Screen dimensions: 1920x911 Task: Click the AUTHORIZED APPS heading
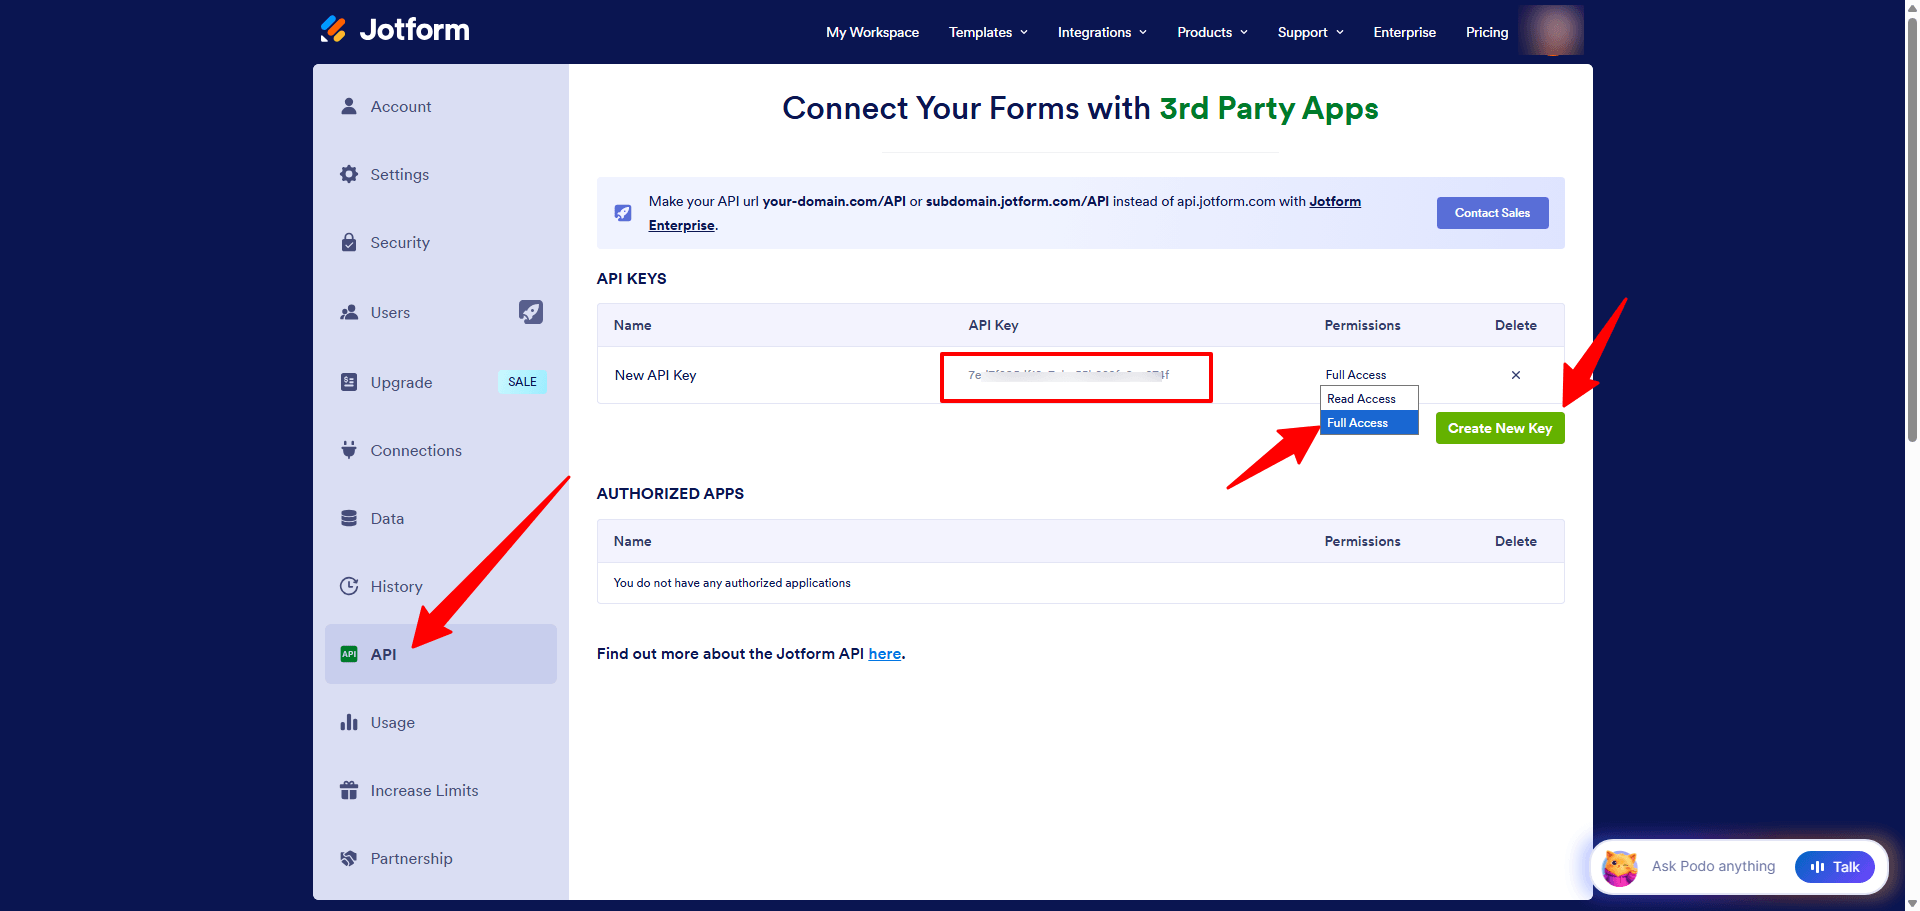pos(670,494)
